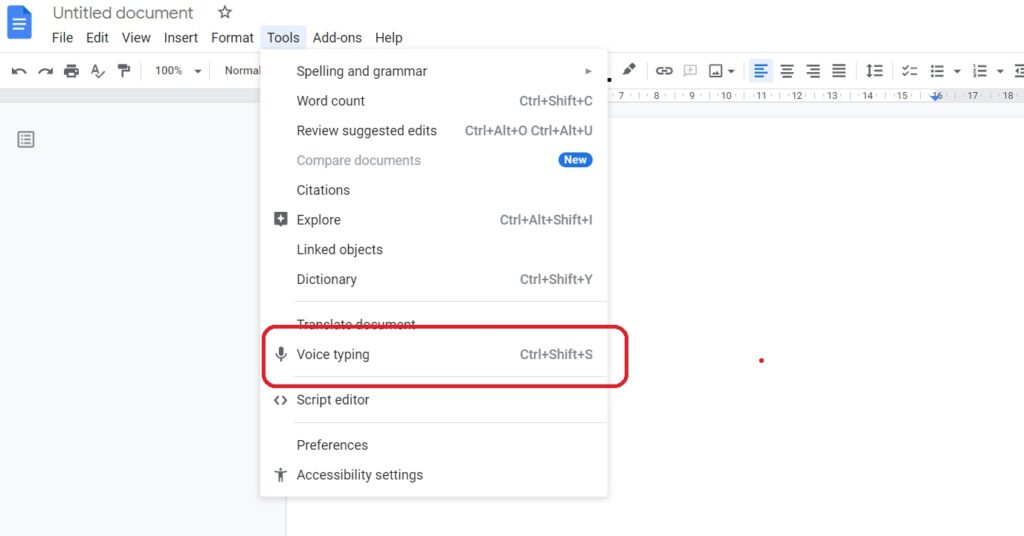Open Dictionary from Tools menu
Viewport: 1024px width, 536px height.
point(434,279)
